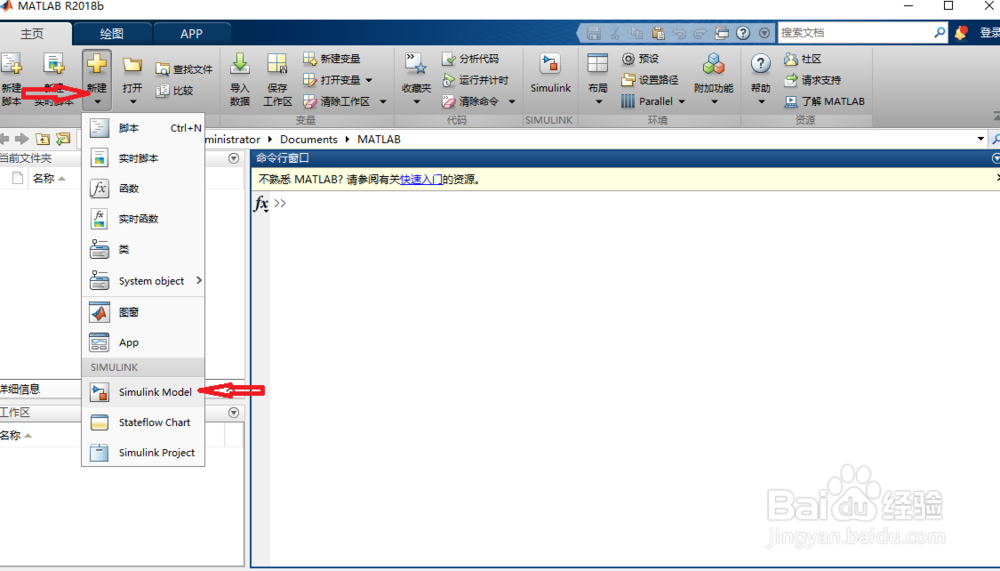Choose Simulink Model from the menu
The image size is (1000, 571).
click(143, 392)
